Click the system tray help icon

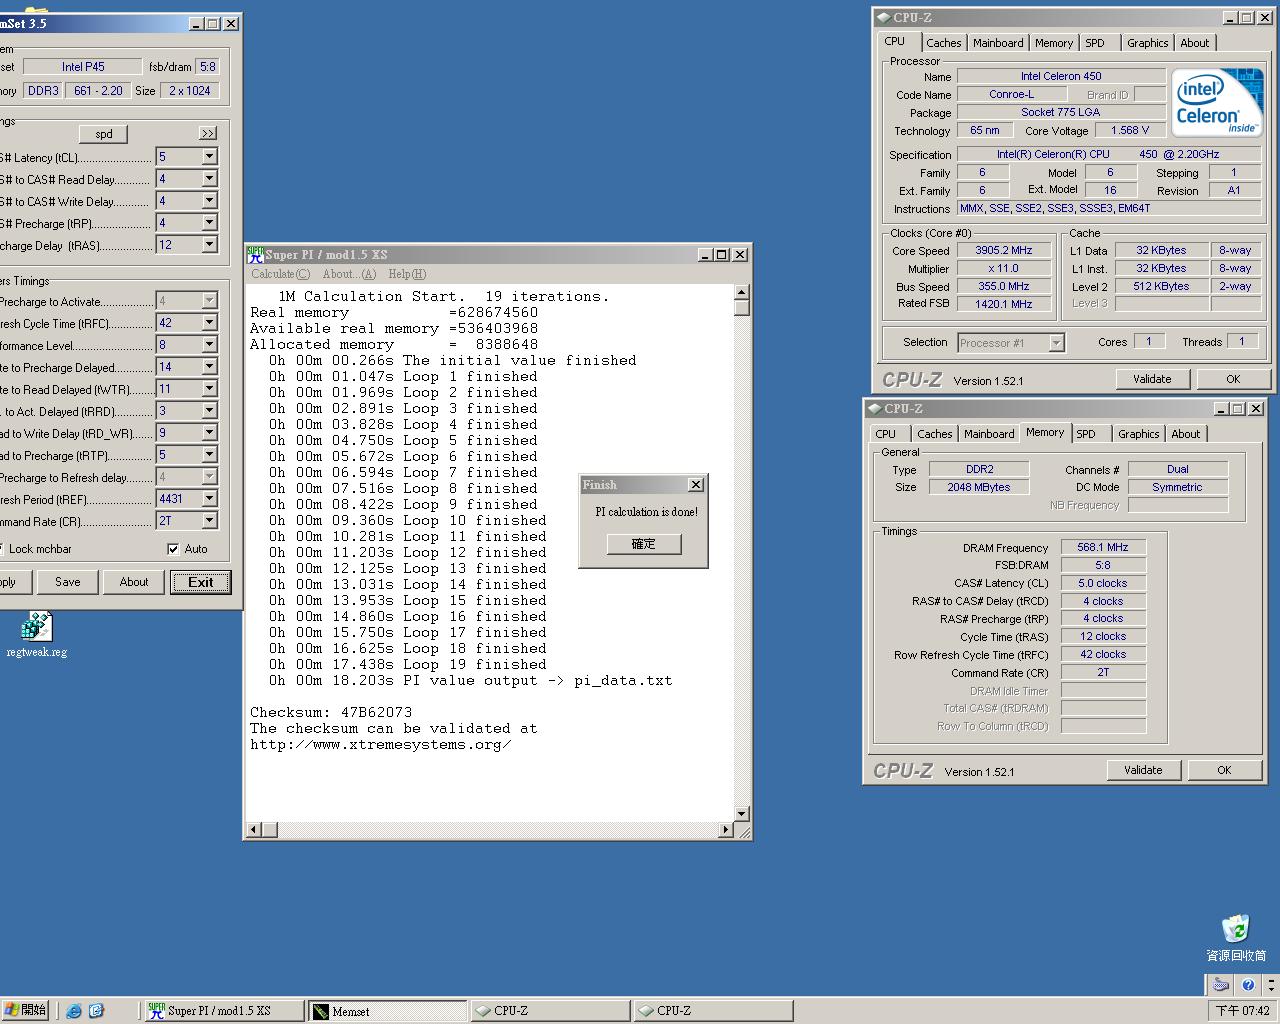tap(1248, 985)
